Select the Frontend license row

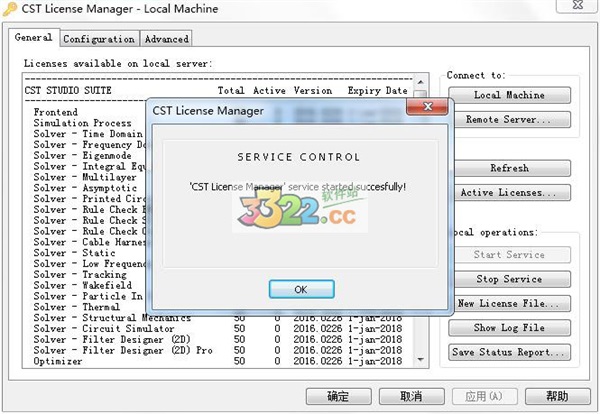tap(55, 112)
